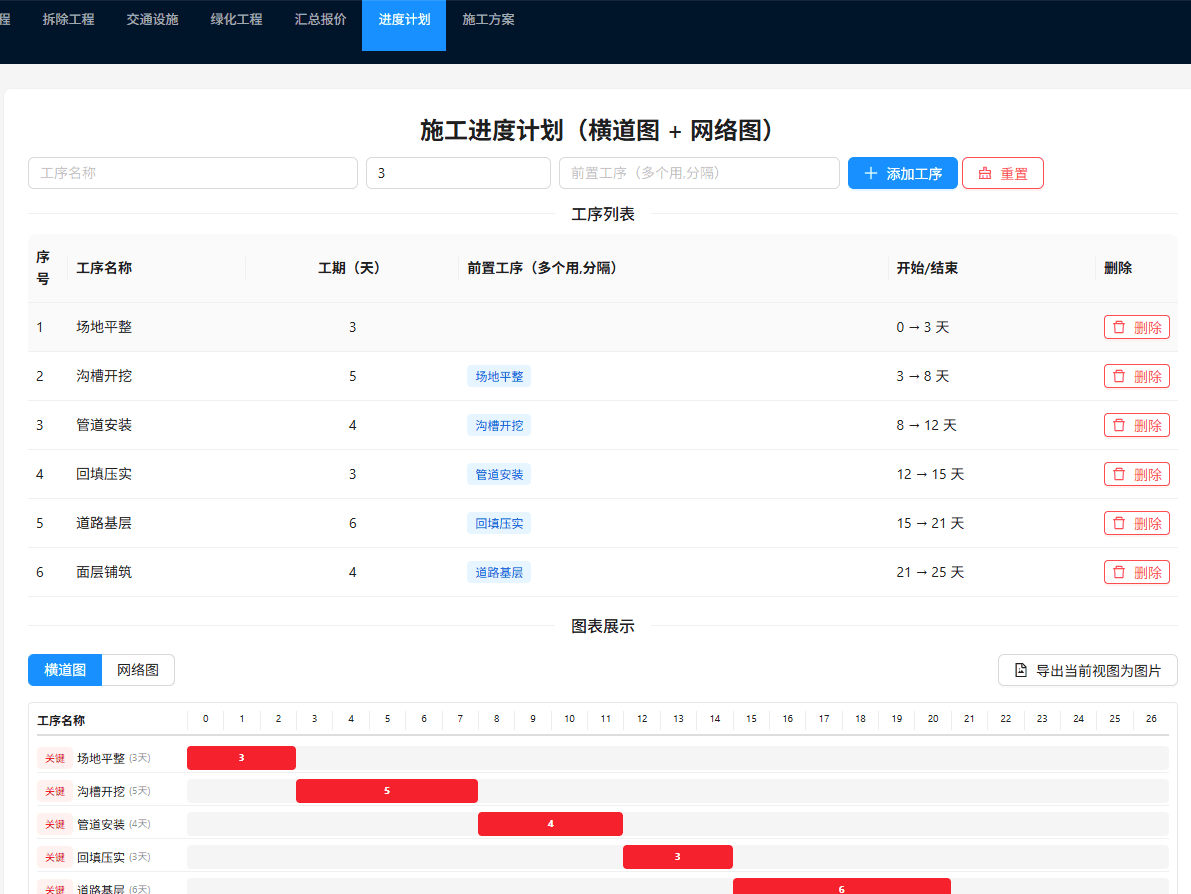Click the 回填压实 predecessor tag in row 5
Screen dimensions: 1191x894
(499, 523)
